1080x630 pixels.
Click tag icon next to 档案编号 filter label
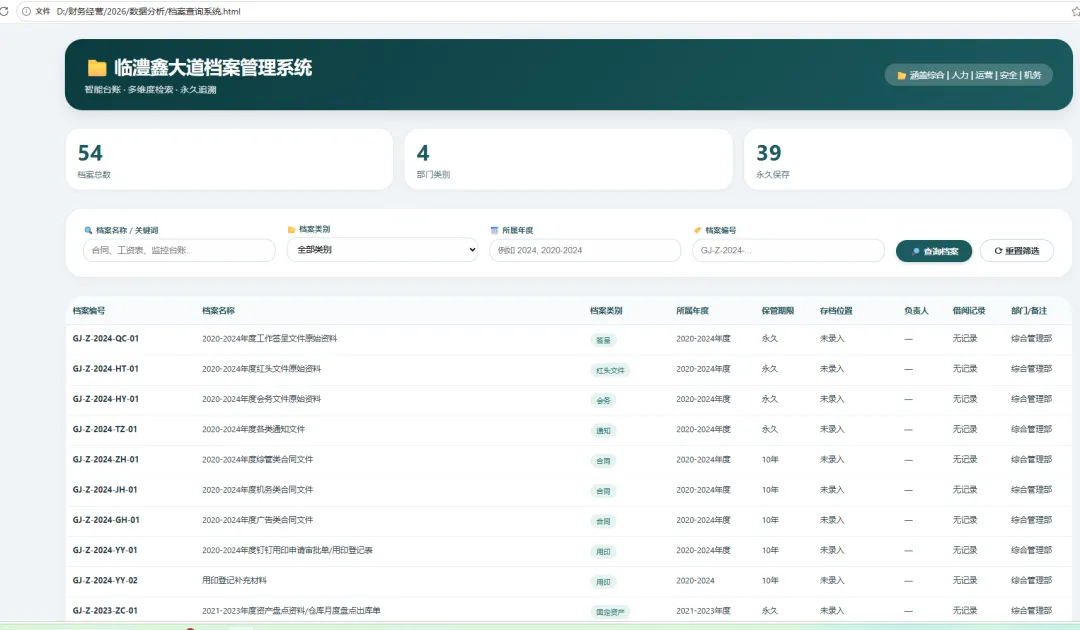pos(697,230)
